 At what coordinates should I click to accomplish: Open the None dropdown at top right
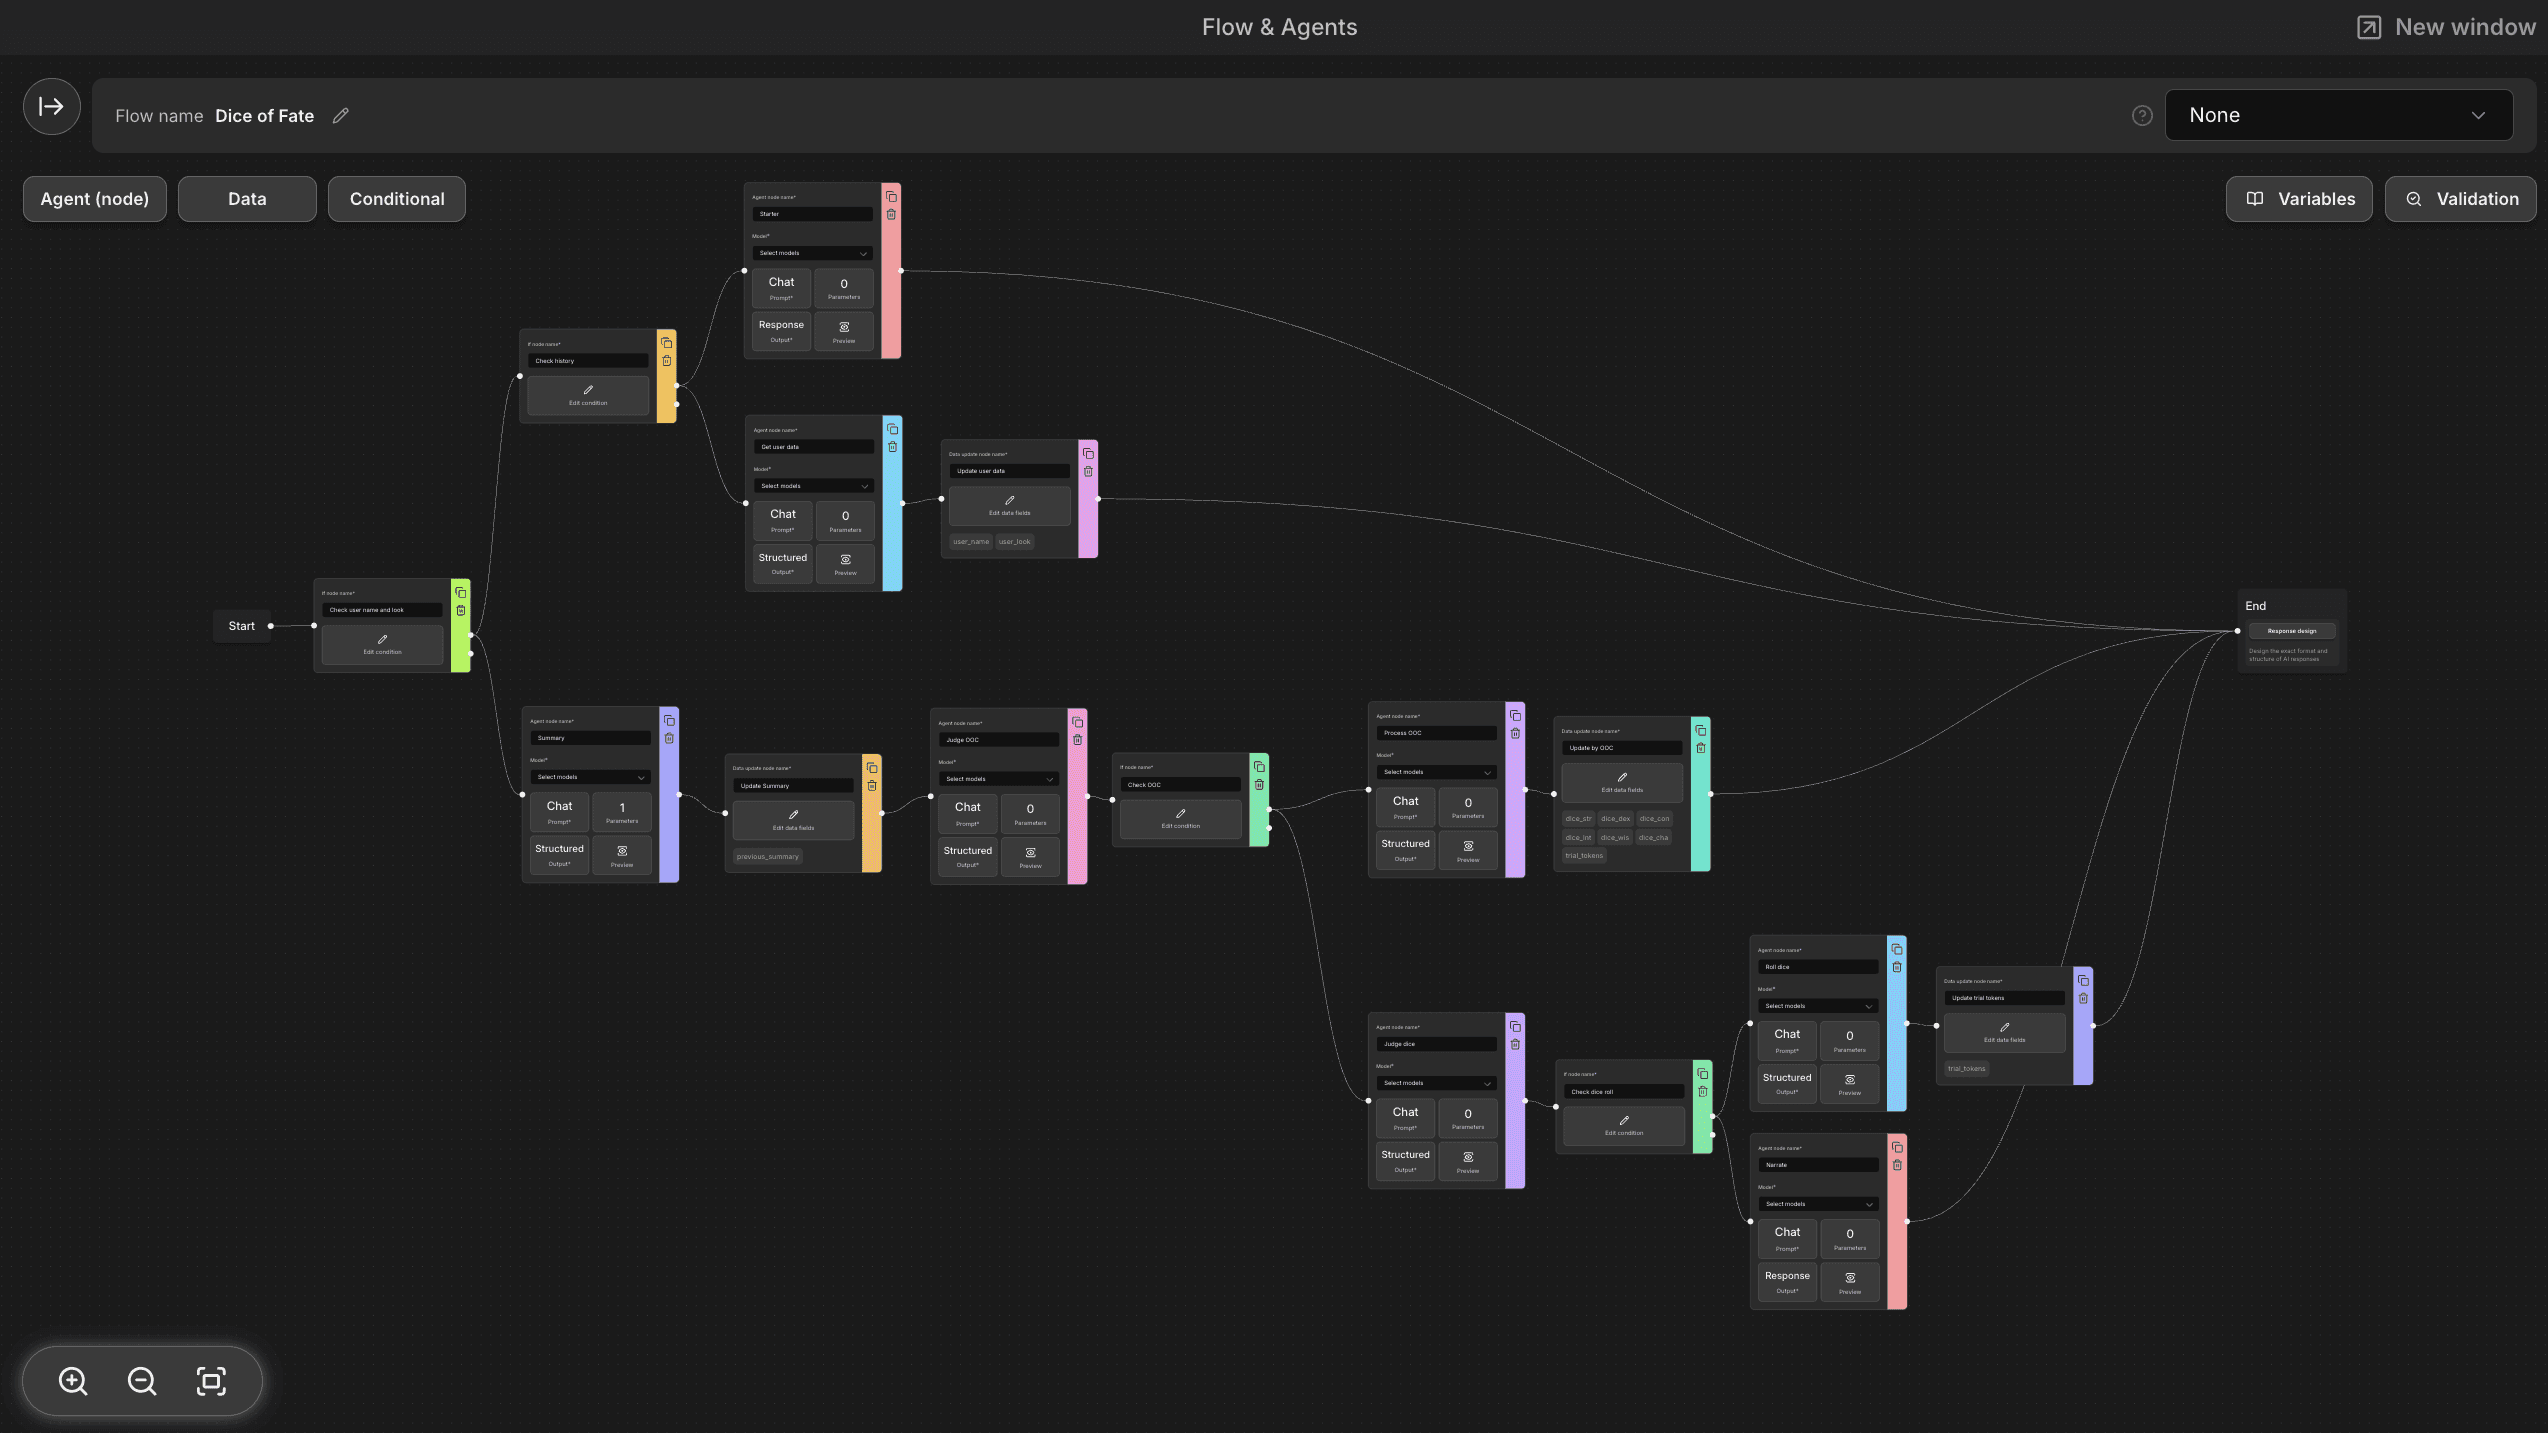[2338, 115]
